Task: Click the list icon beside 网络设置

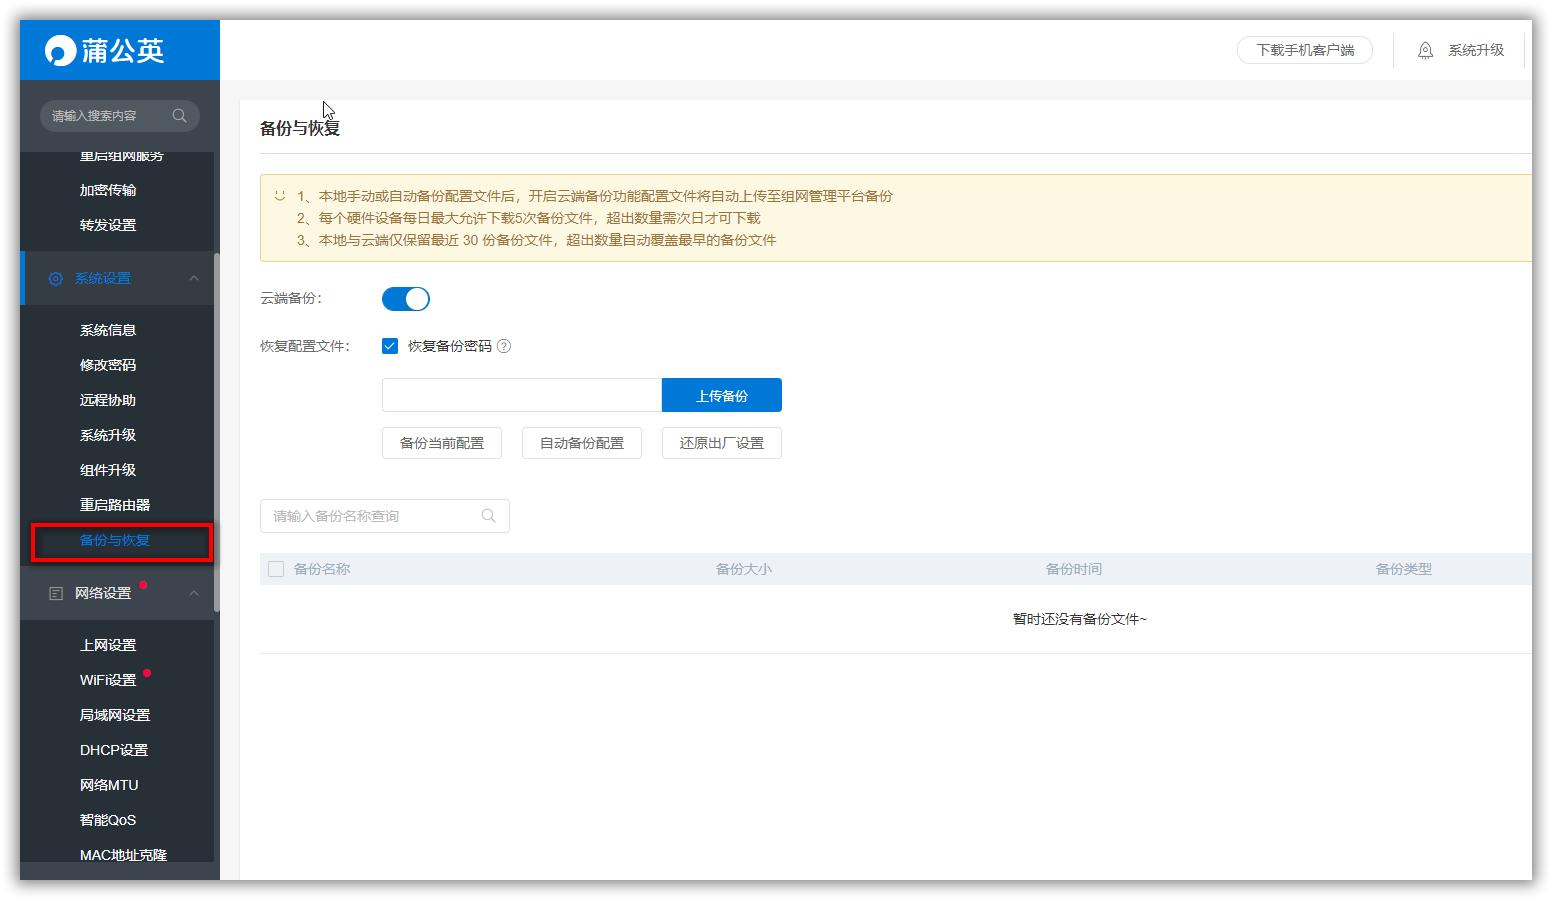Action: 56,592
